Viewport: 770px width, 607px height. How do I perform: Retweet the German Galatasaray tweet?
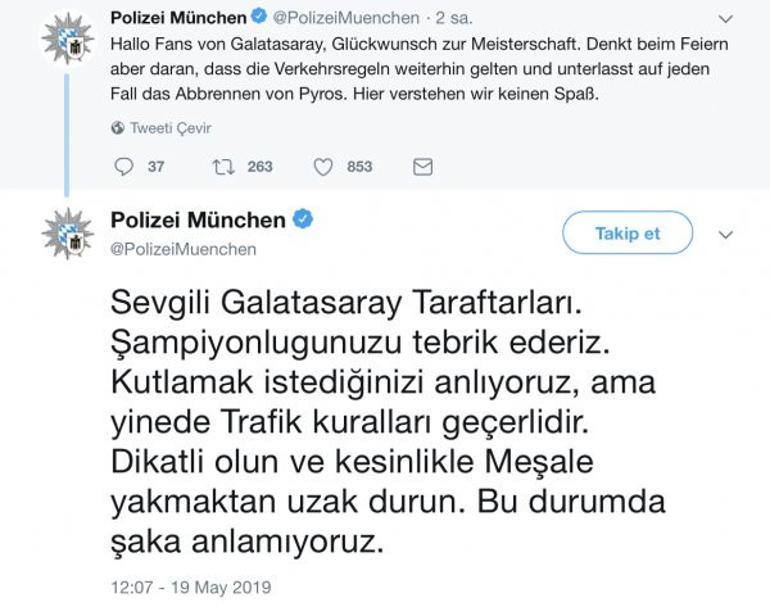pyautogui.click(x=223, y=167)
